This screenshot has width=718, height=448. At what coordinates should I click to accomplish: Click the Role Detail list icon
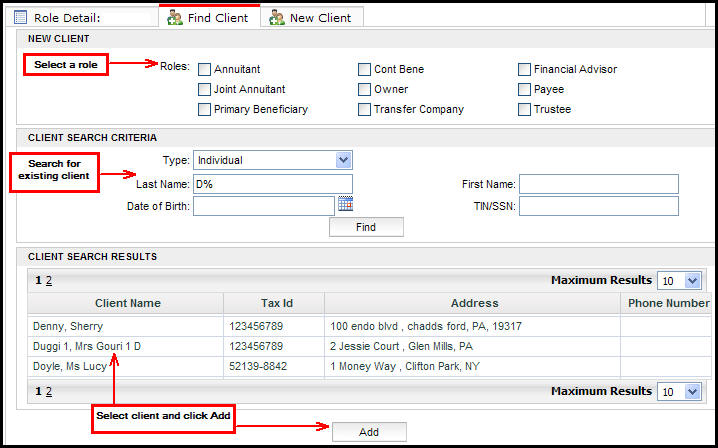21,18
